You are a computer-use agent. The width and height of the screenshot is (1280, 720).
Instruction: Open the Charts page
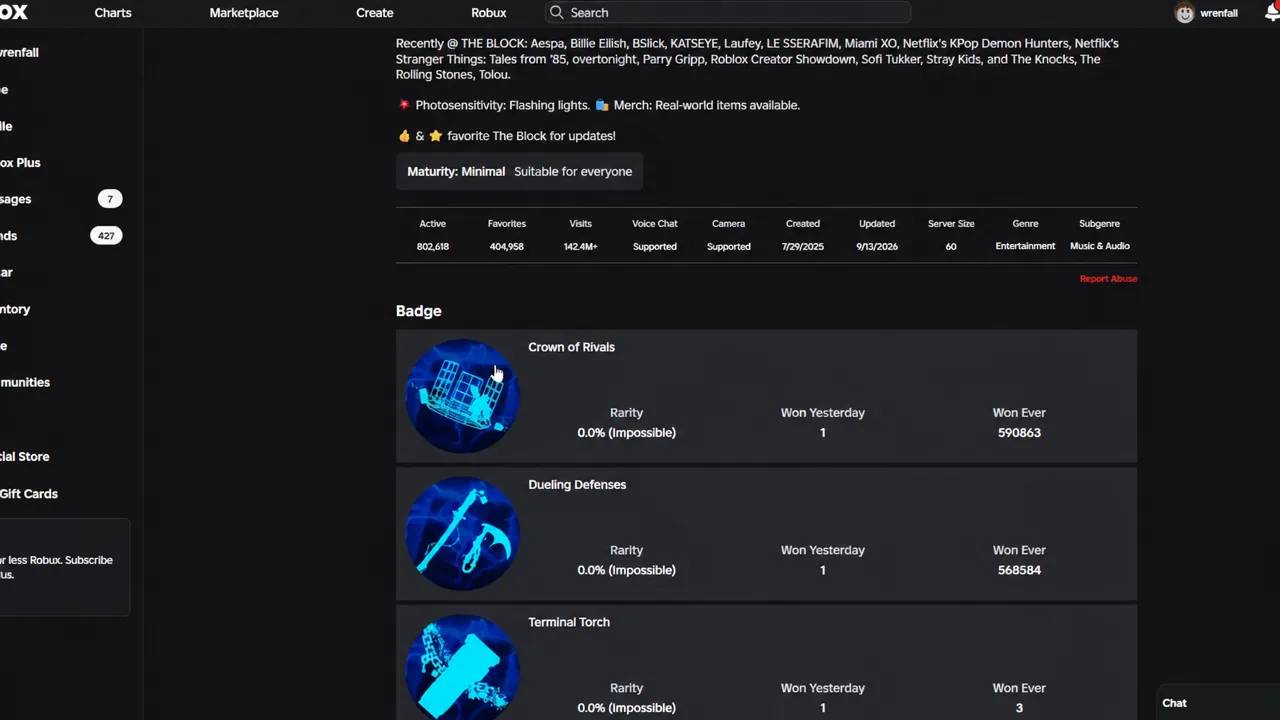[113, 13]
